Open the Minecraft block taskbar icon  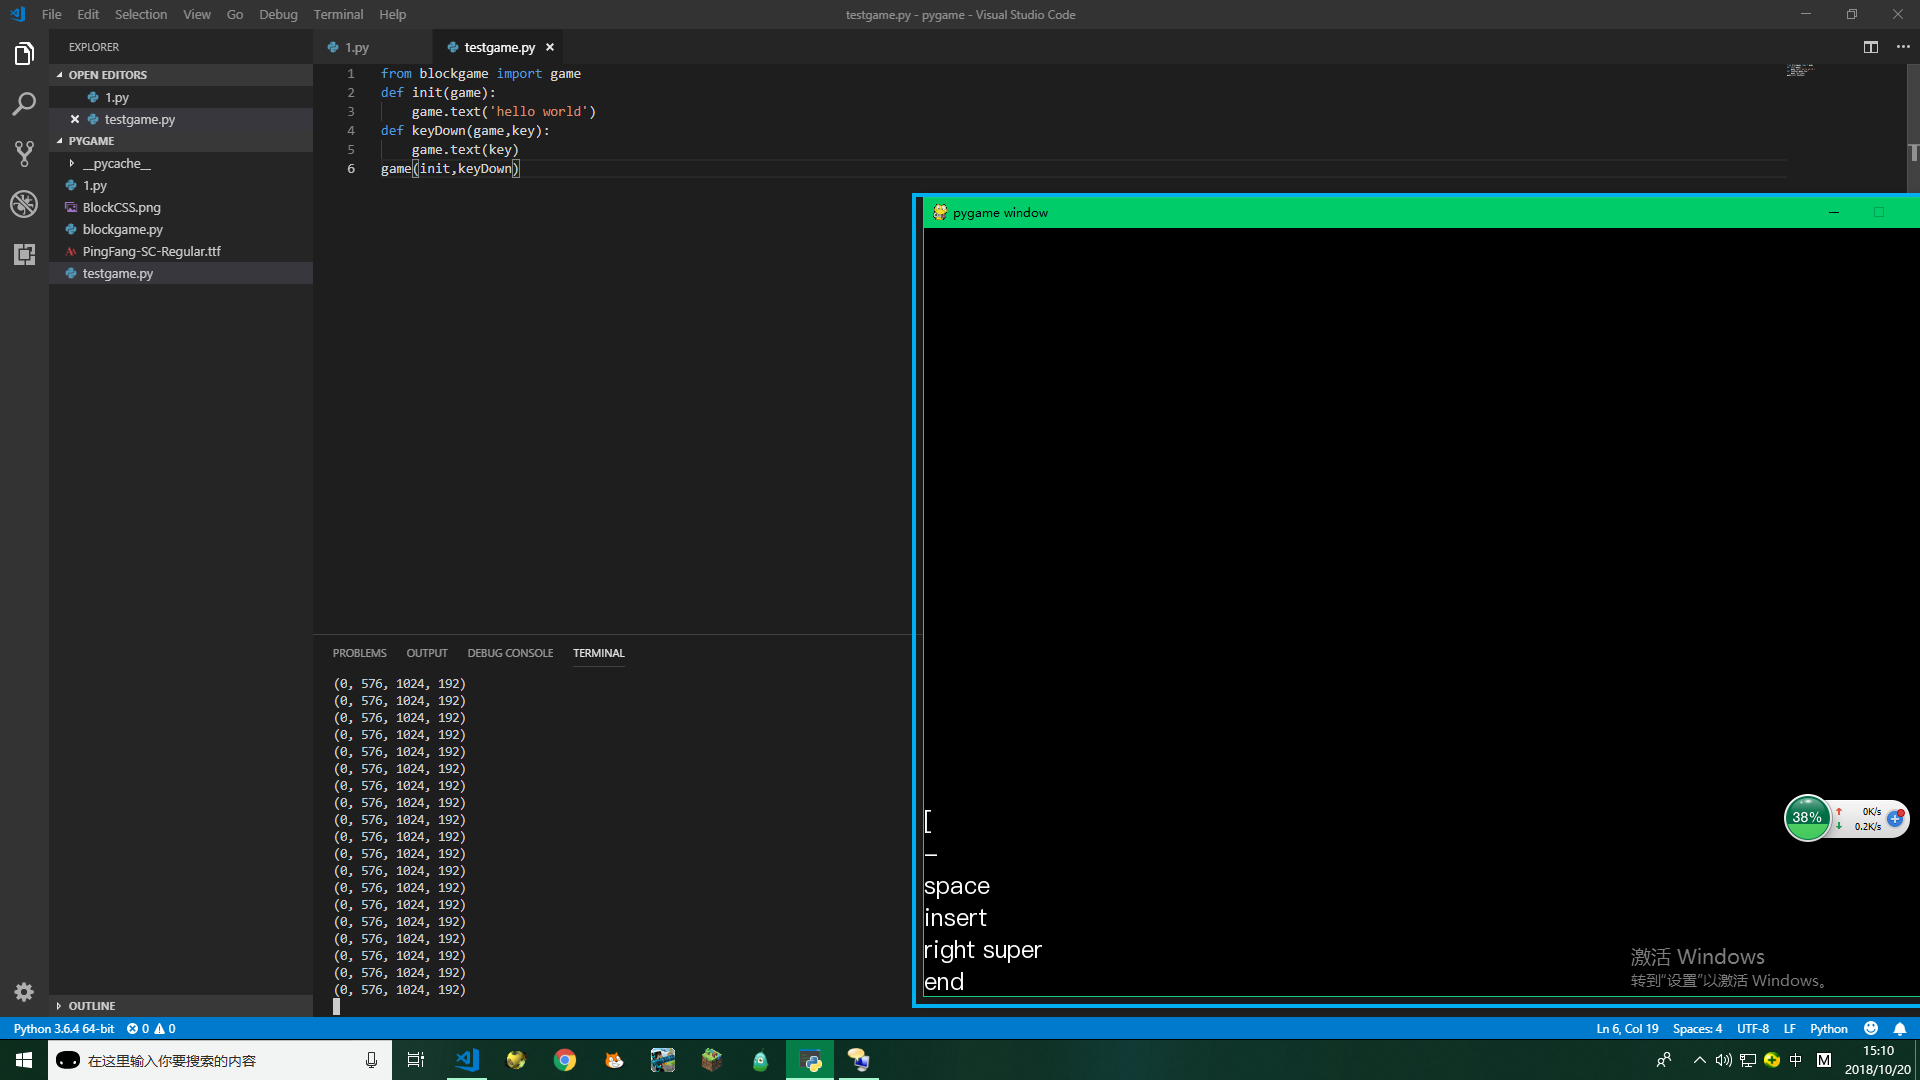point(712,1060)
